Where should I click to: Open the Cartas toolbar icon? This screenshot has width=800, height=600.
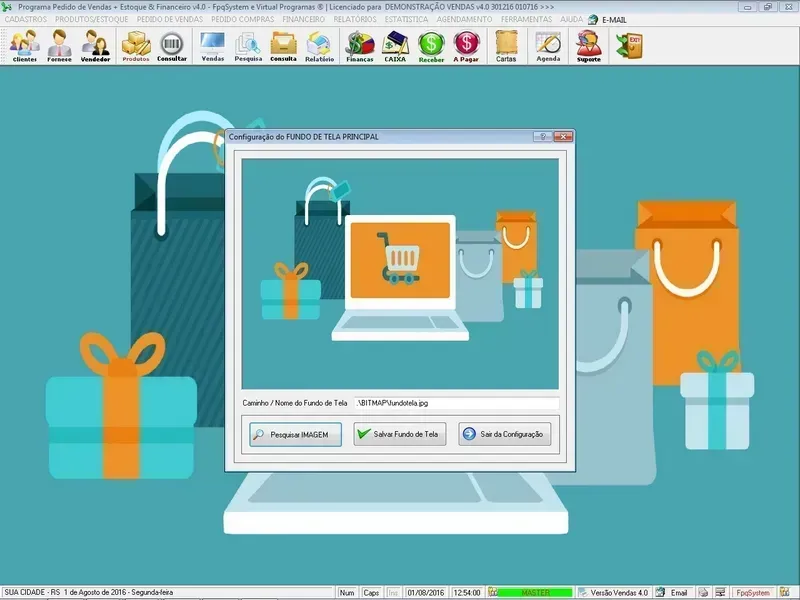click(x=506, y=46)
